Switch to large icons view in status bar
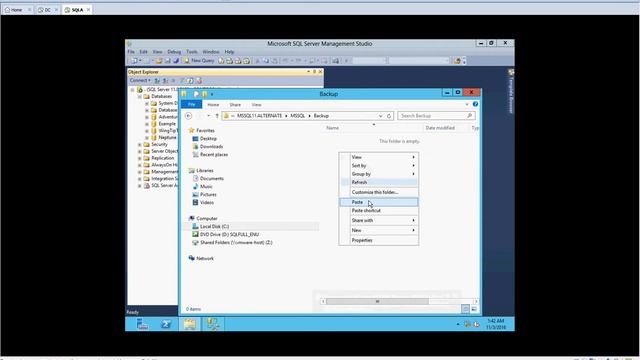The image size is (640, 360). (x=474, y=309)
